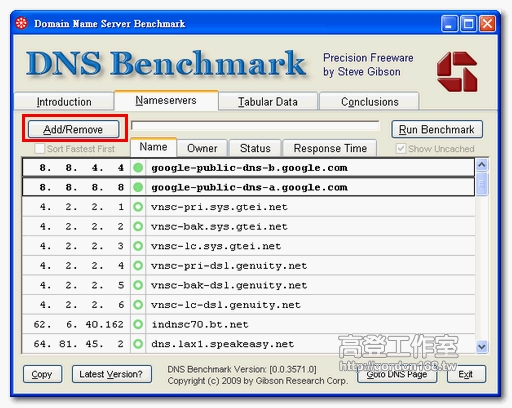The width and height of the screenshot is (512, 408).
Task: Open the Tabular Data tab
Action: (x=268, y=102)
